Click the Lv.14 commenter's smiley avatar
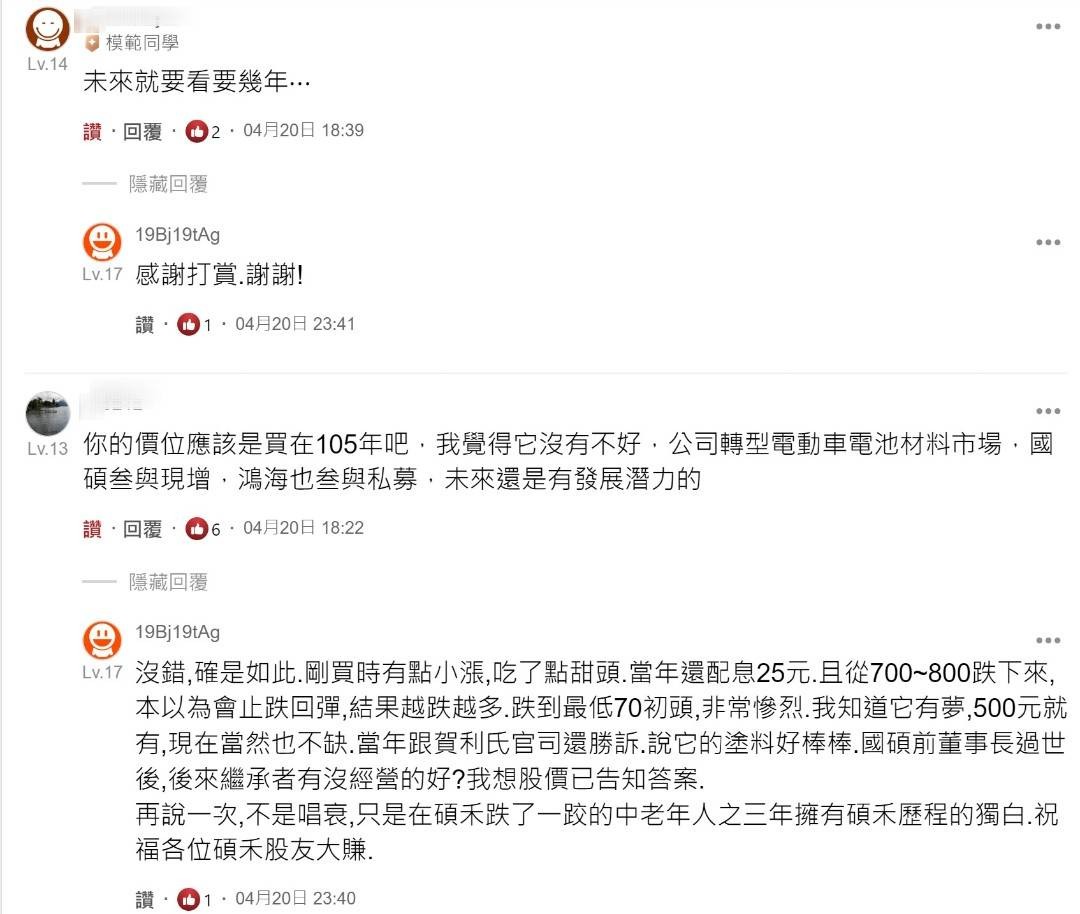The image size is (1080, 914). (x=48, y=29)
